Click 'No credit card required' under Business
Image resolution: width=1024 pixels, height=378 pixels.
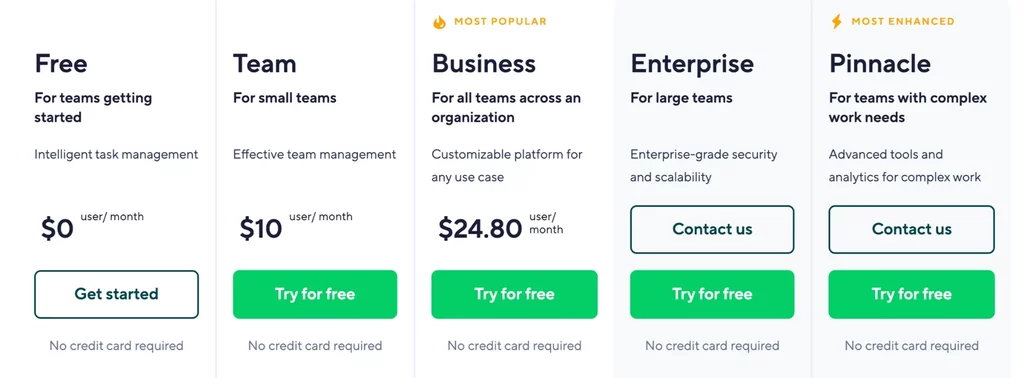pos(515,345)
